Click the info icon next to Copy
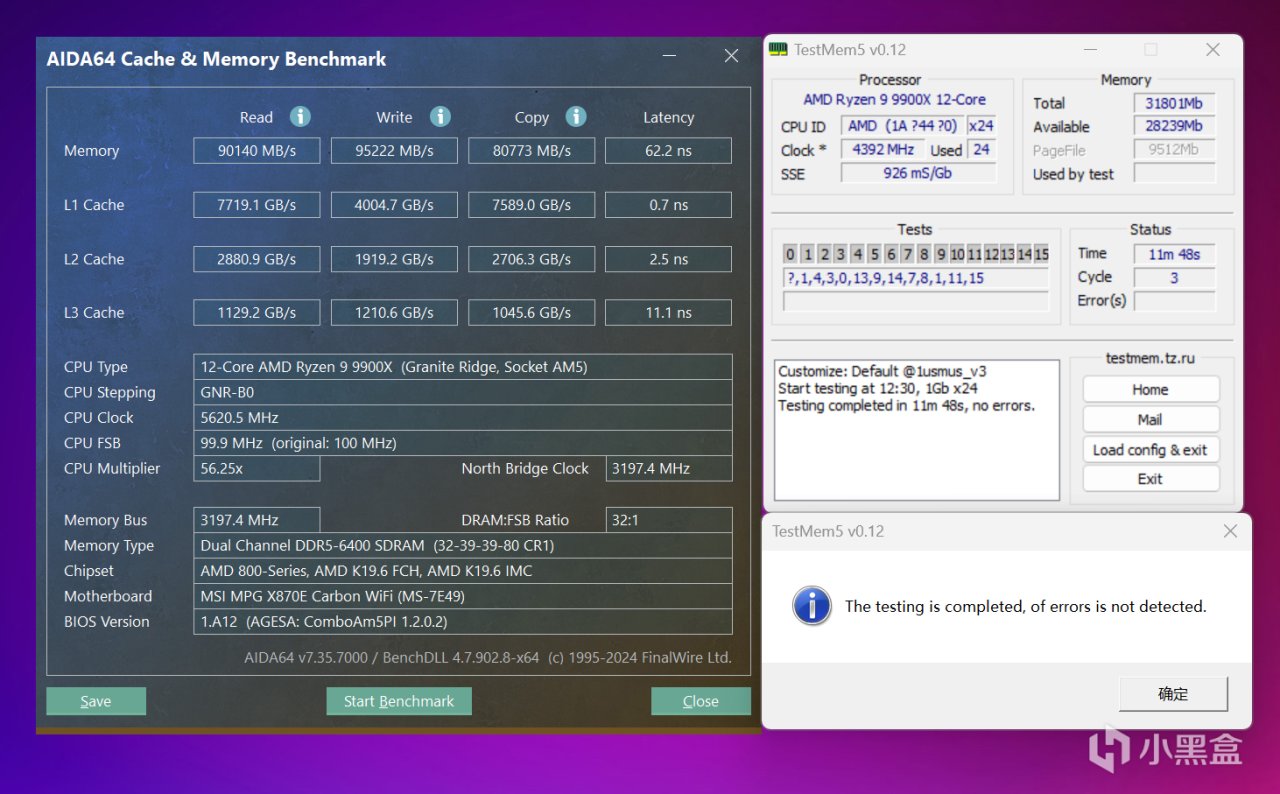1280x794 pixels. click(576, 117)
